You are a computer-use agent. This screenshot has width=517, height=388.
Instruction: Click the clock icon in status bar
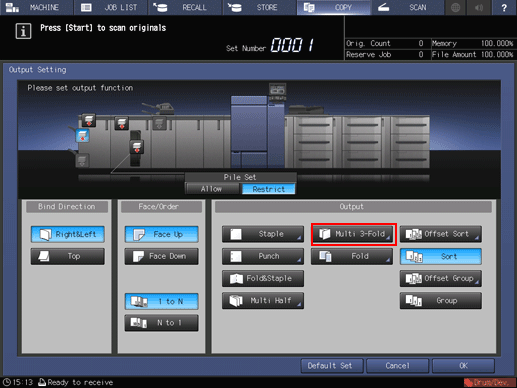[x=7, y=382]
